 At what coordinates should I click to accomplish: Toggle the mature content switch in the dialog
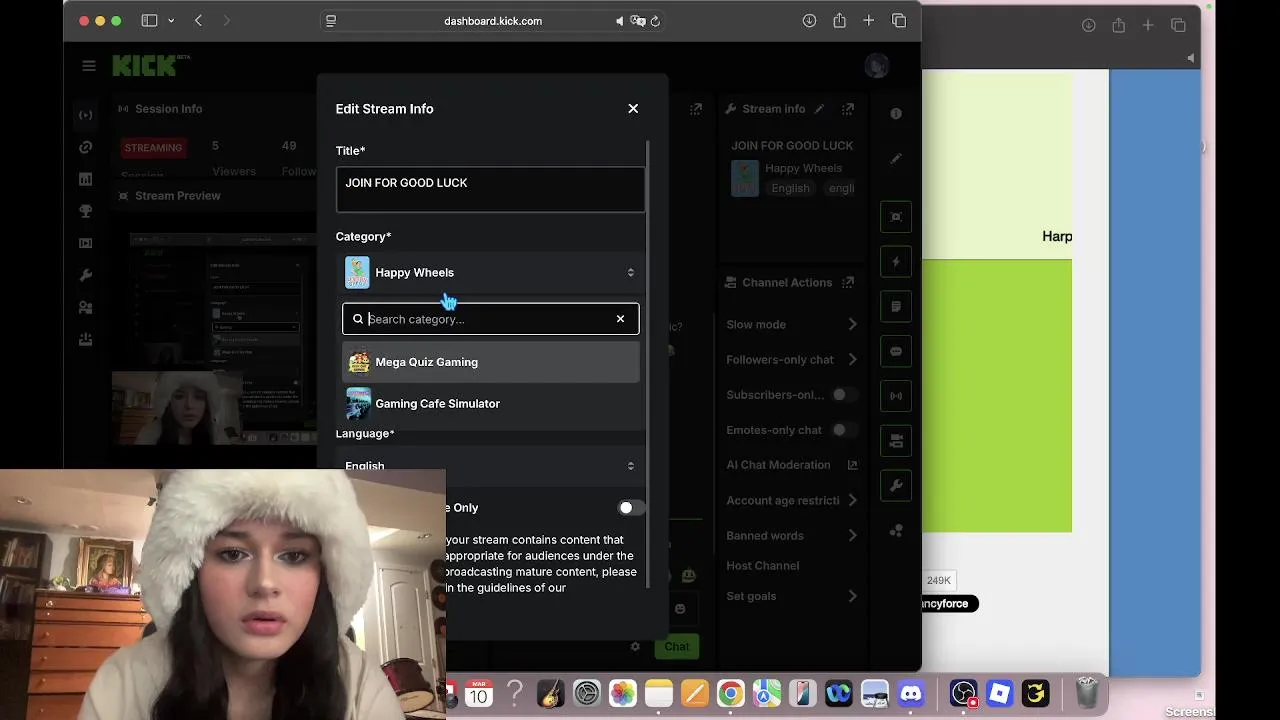629,508
